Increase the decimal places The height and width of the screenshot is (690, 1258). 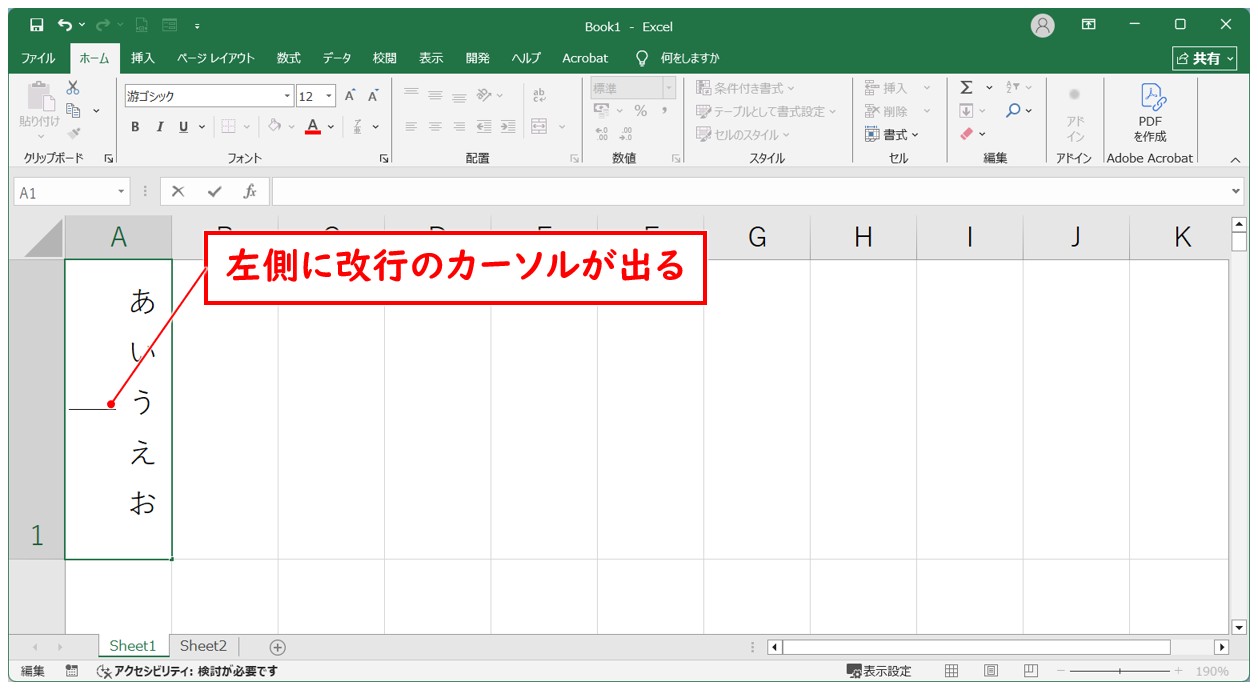pyautogui.click(x=602, y=134)
